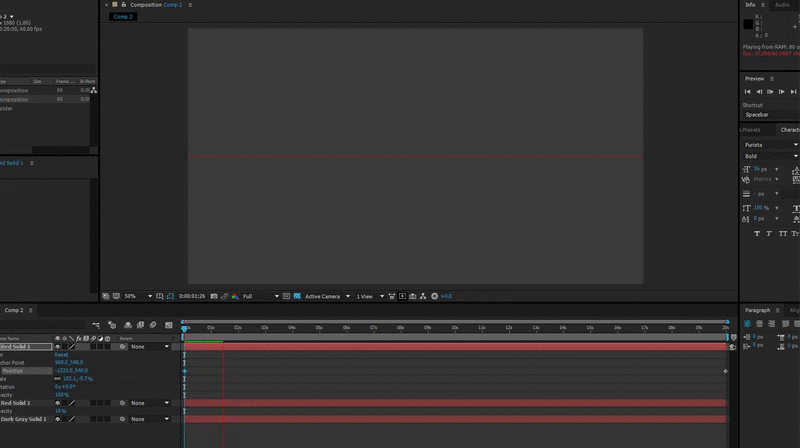The image size is (800, 448).
Task: Open the Graph Editor icon
Action: (x=169, y=325)
